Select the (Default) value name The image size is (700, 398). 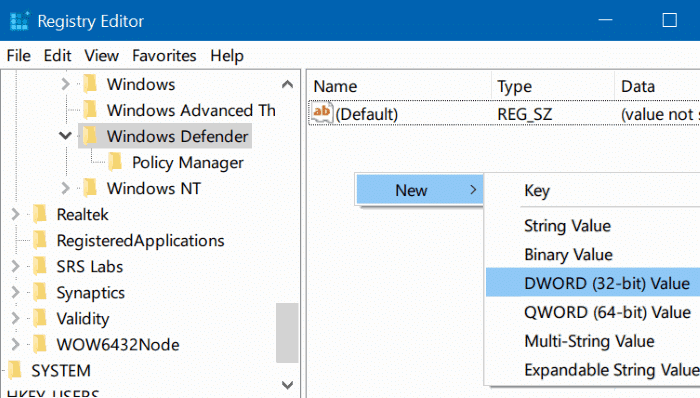point(367,114)
